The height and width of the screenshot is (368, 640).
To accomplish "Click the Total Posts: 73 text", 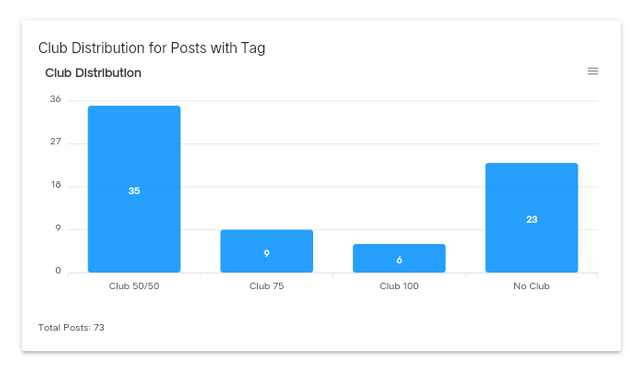I will coord(71,328).
